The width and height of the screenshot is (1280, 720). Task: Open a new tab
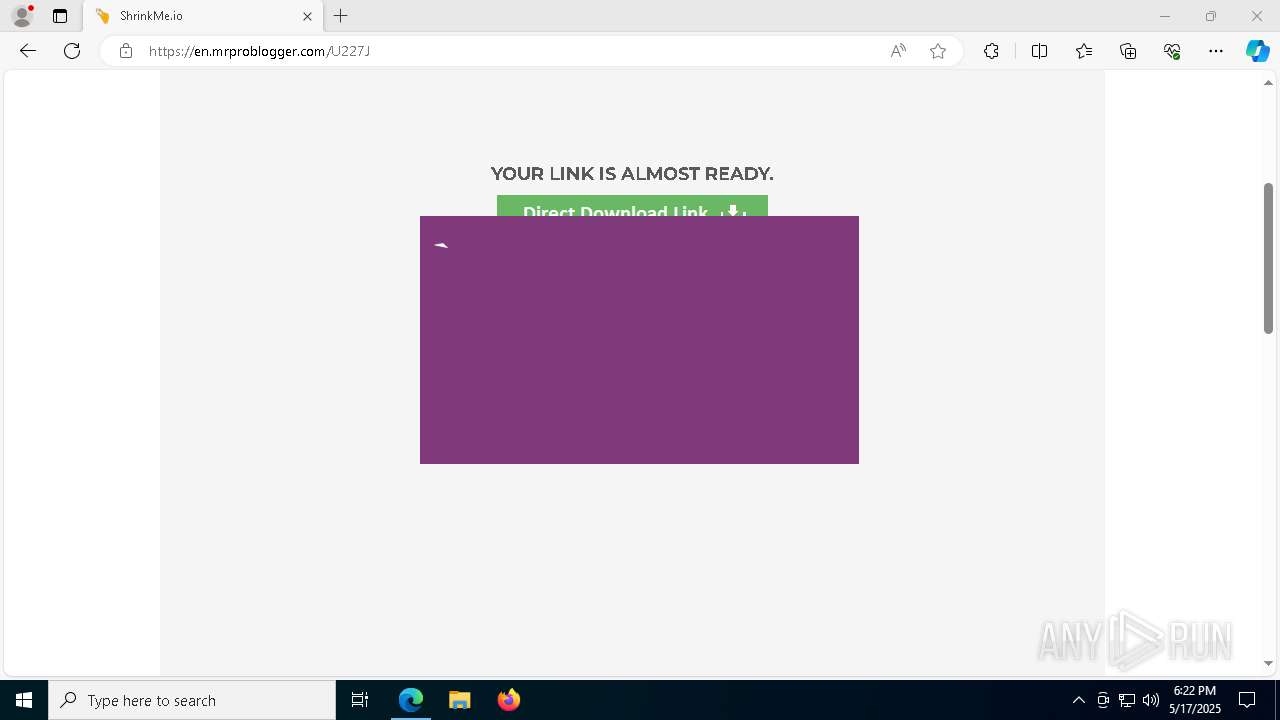click(x=341, y=16)
